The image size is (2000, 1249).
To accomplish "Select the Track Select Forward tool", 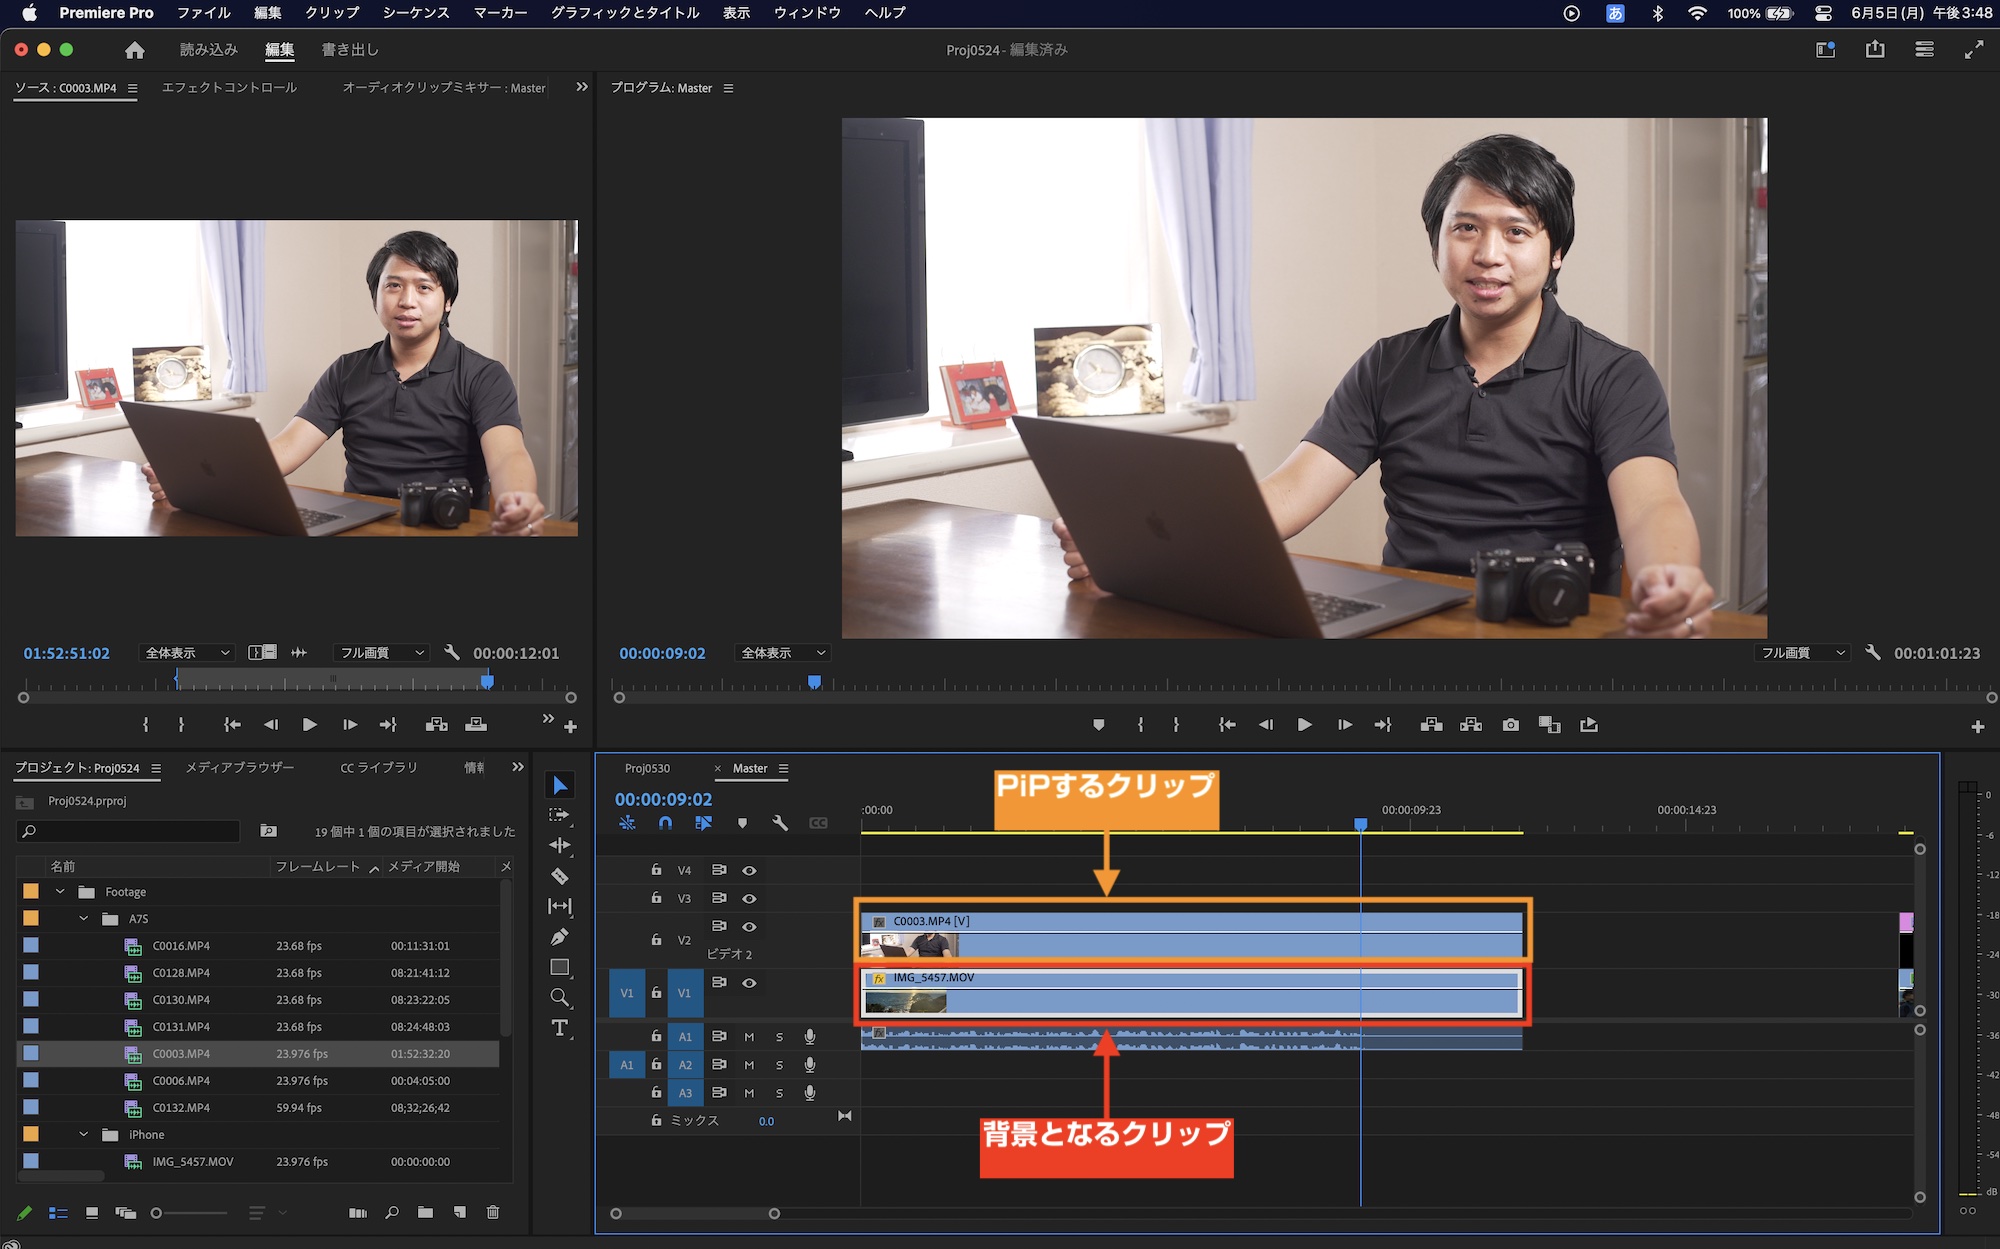I will click(561, 816).
